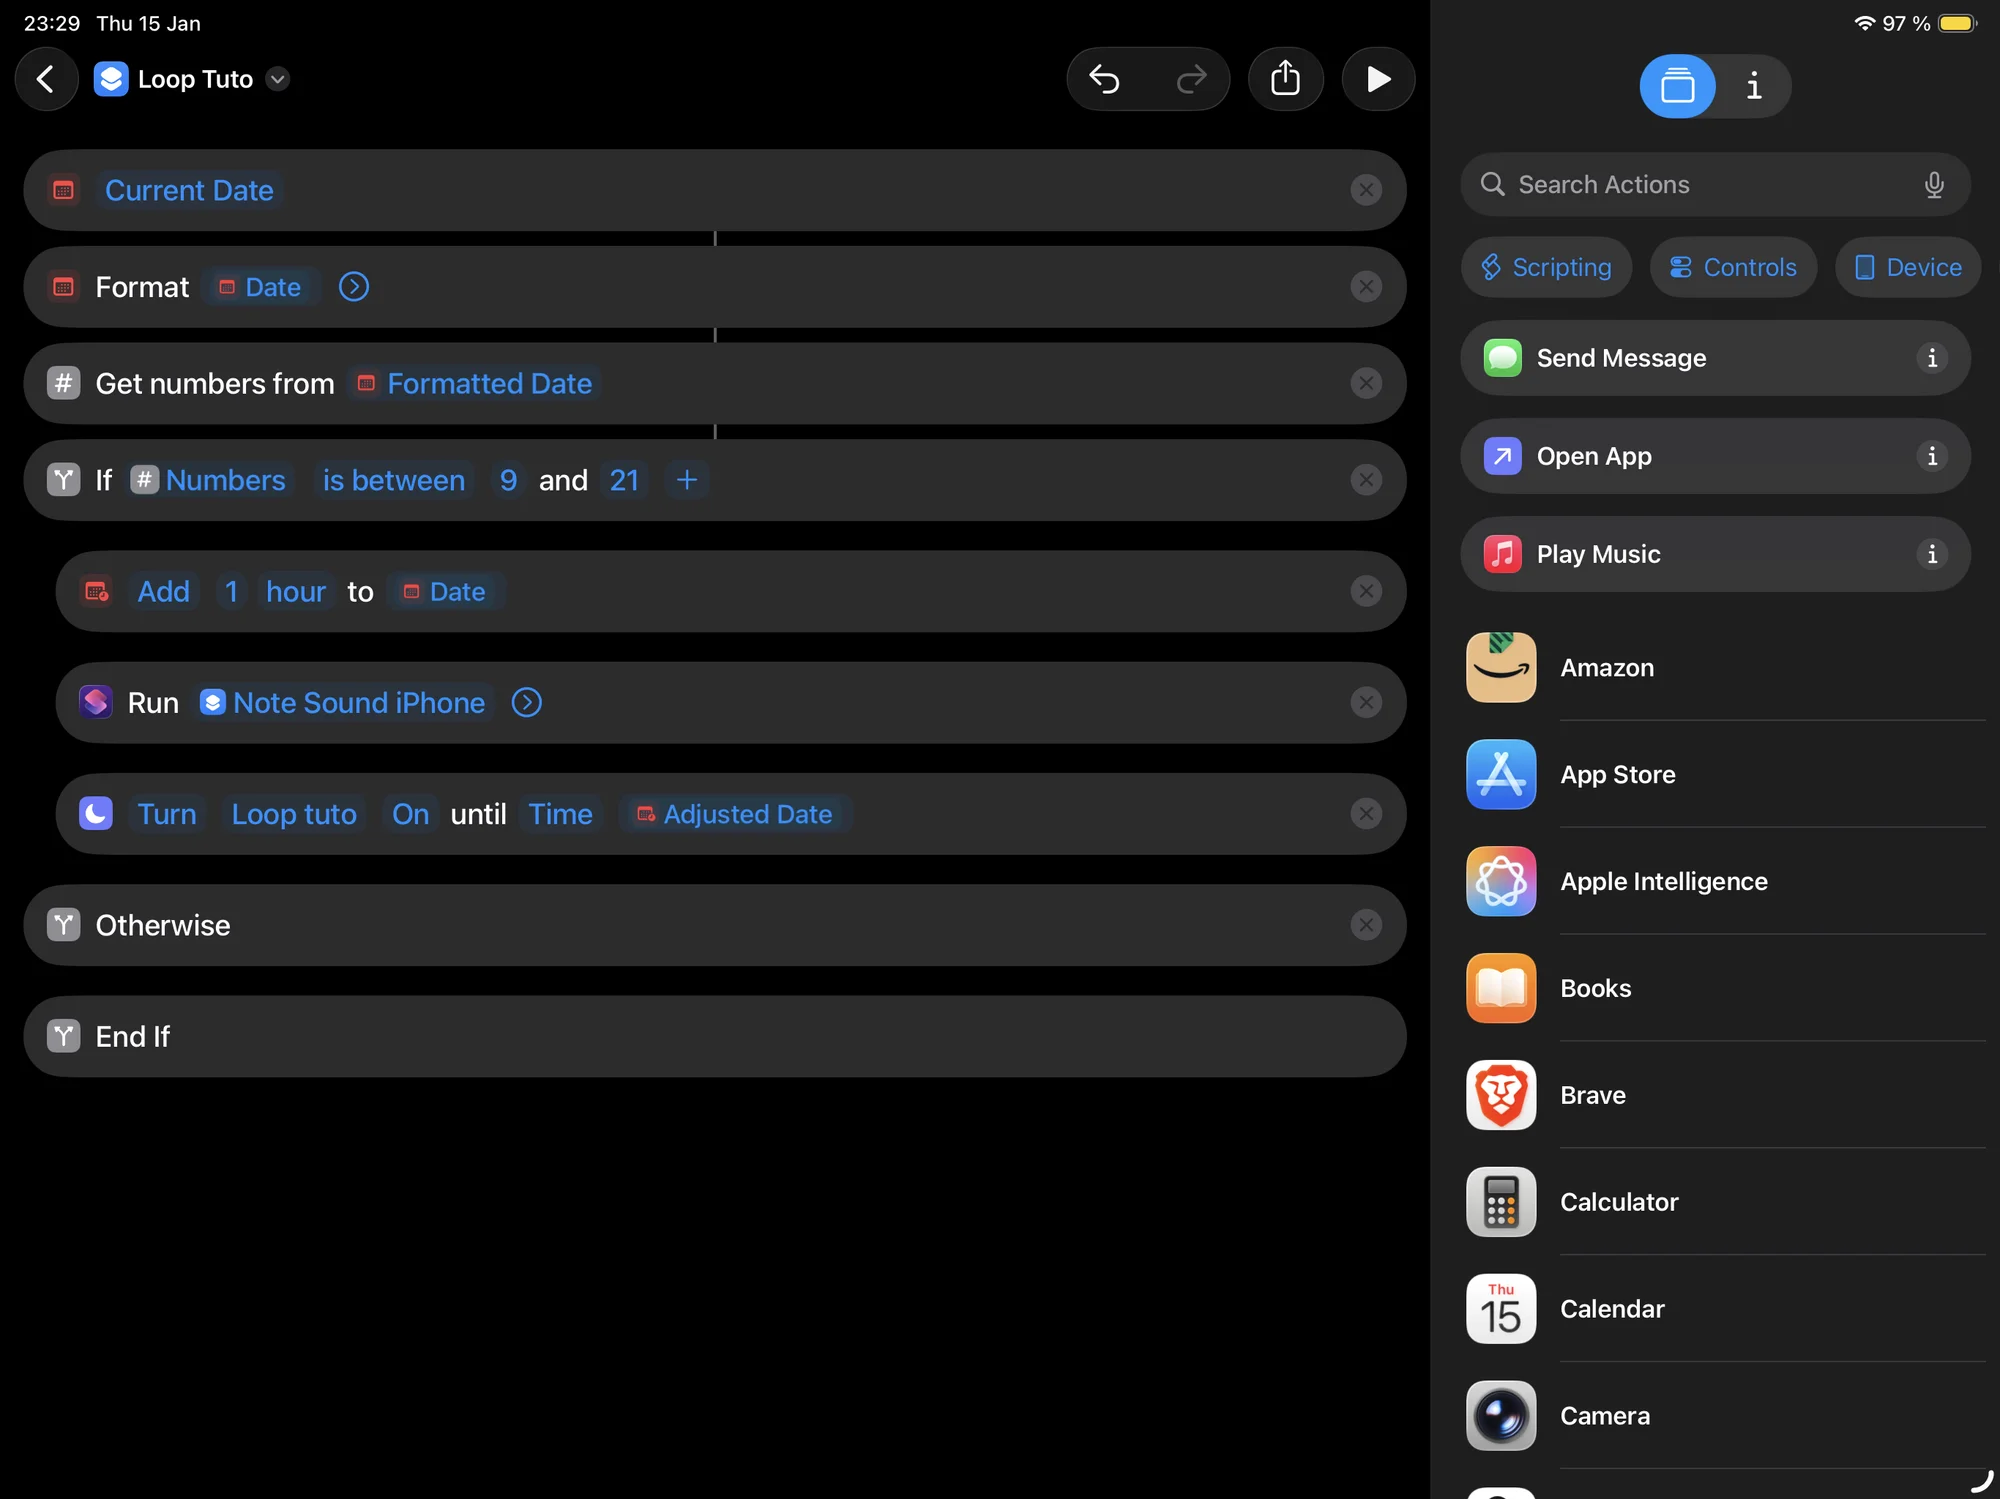Go back using the top-left arrow
This screenshot has height=1499, width=2000.
pos(45,79)
